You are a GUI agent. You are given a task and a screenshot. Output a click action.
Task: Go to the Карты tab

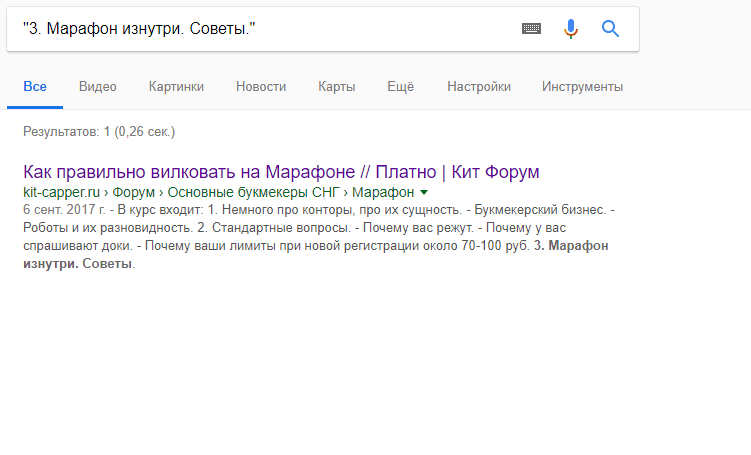336,87
